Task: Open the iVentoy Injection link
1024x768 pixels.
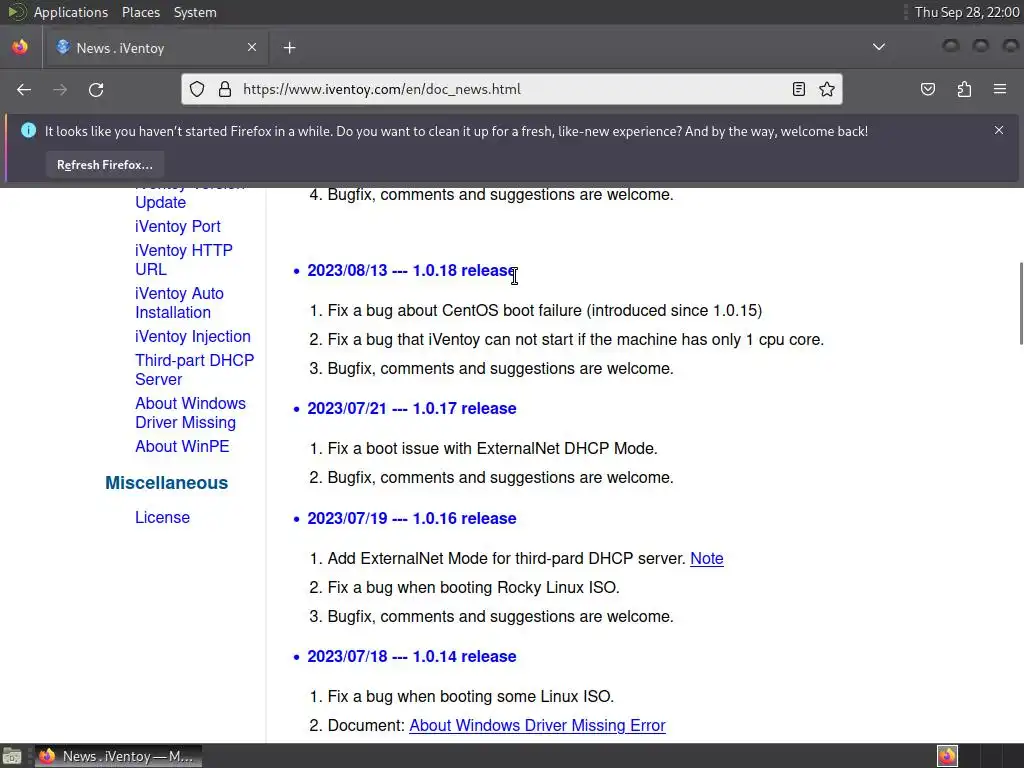Action: [x=193, y=336]
